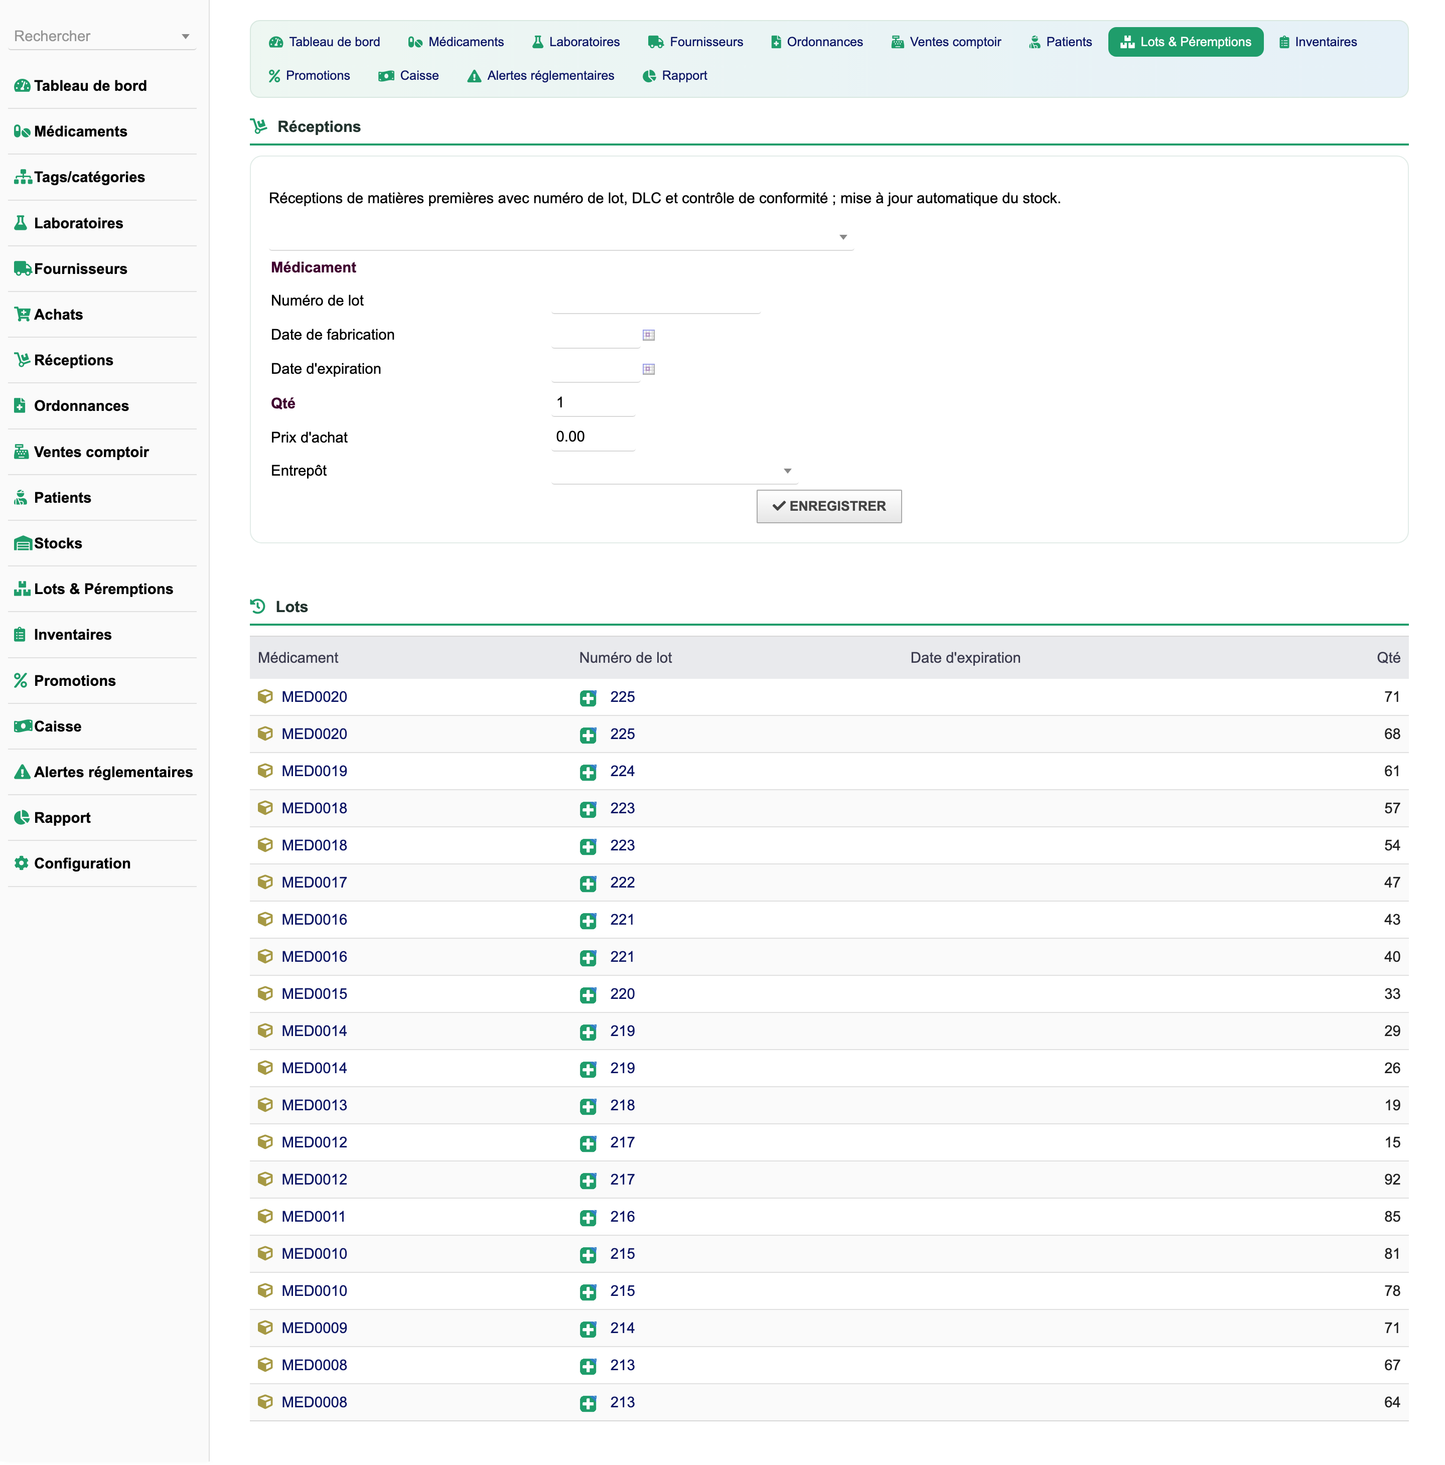Expand the Entrepôt dropdown

tap(674, 471)
